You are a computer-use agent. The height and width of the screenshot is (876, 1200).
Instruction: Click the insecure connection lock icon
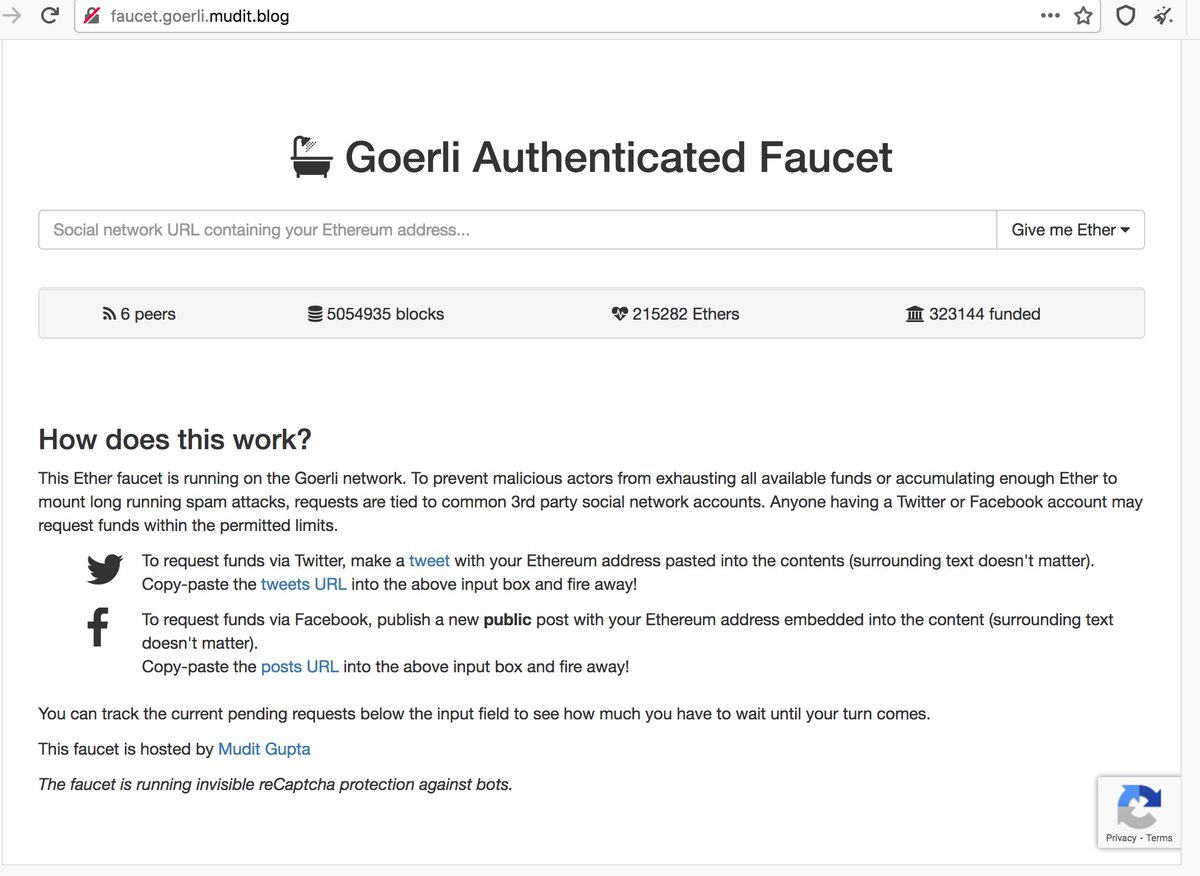92,16
